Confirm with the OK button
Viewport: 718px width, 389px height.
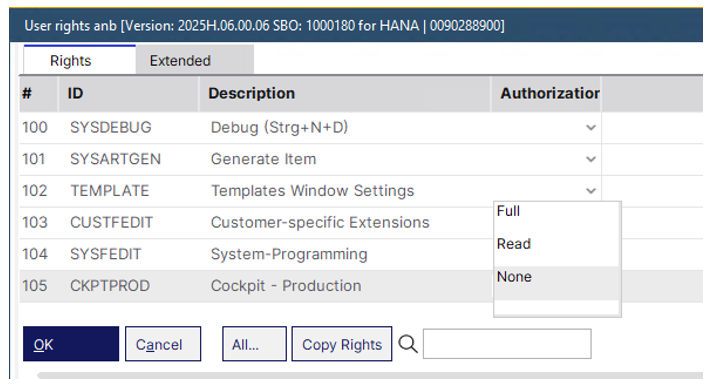pos(71,344)
